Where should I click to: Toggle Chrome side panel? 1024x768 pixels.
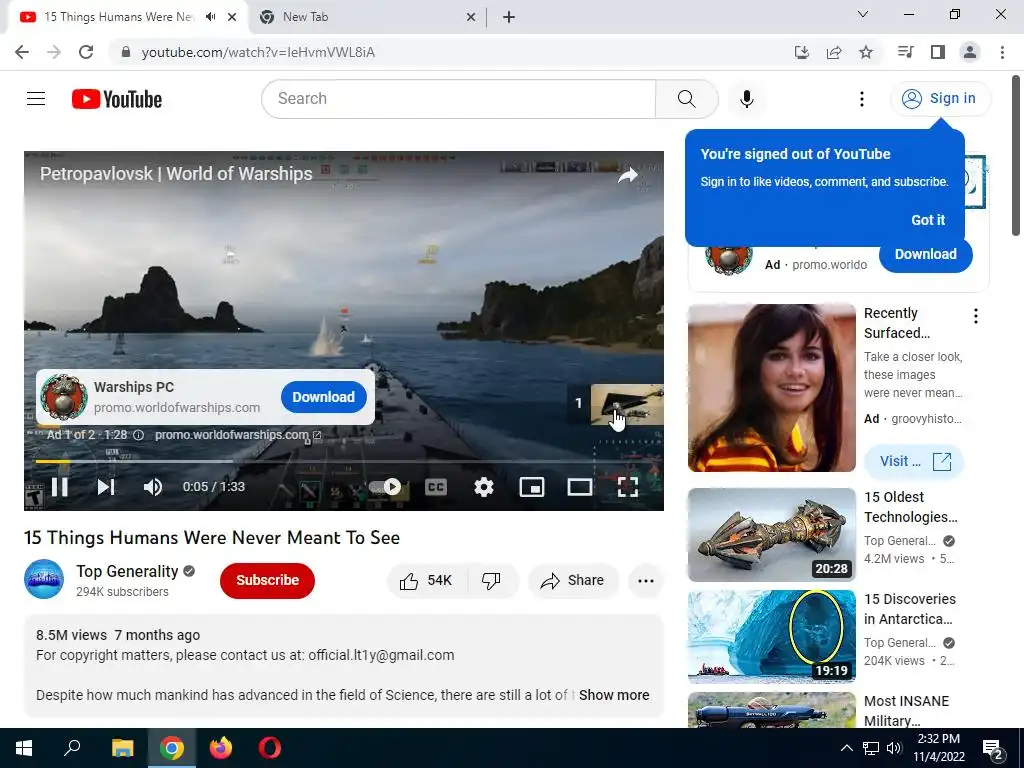(938, 52)
